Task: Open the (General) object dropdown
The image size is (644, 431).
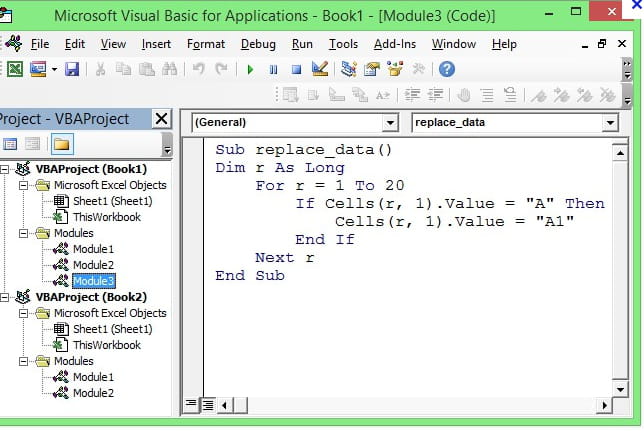Action: tap(390, 123)
